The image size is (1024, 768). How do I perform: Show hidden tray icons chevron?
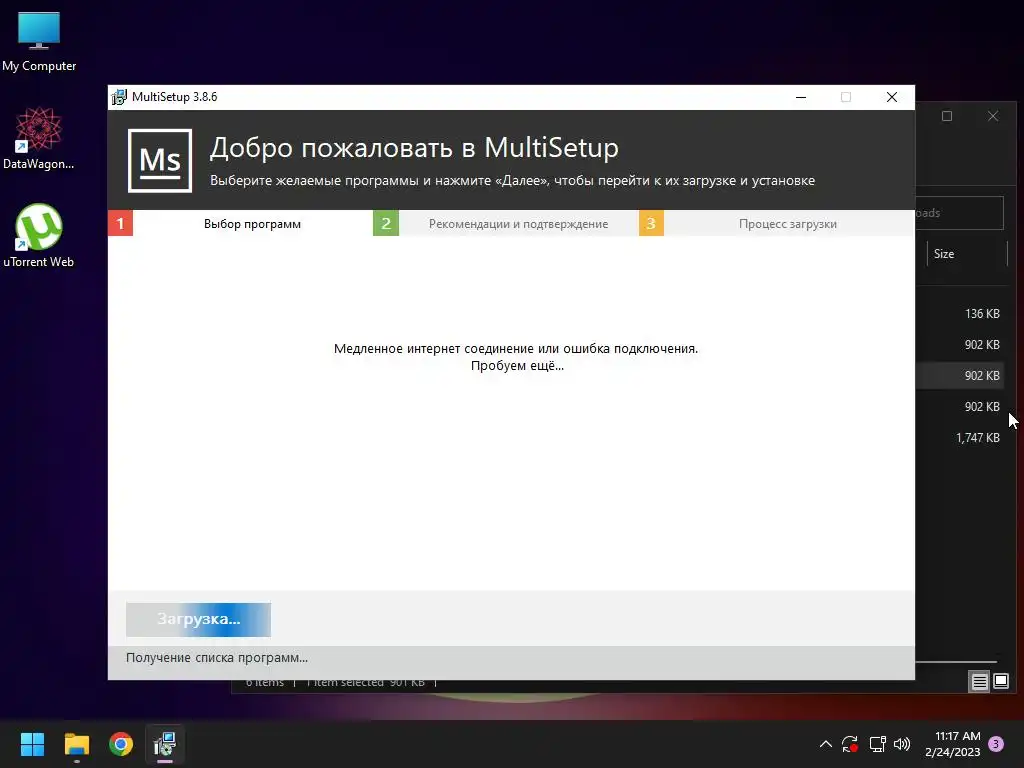(825, 744)
